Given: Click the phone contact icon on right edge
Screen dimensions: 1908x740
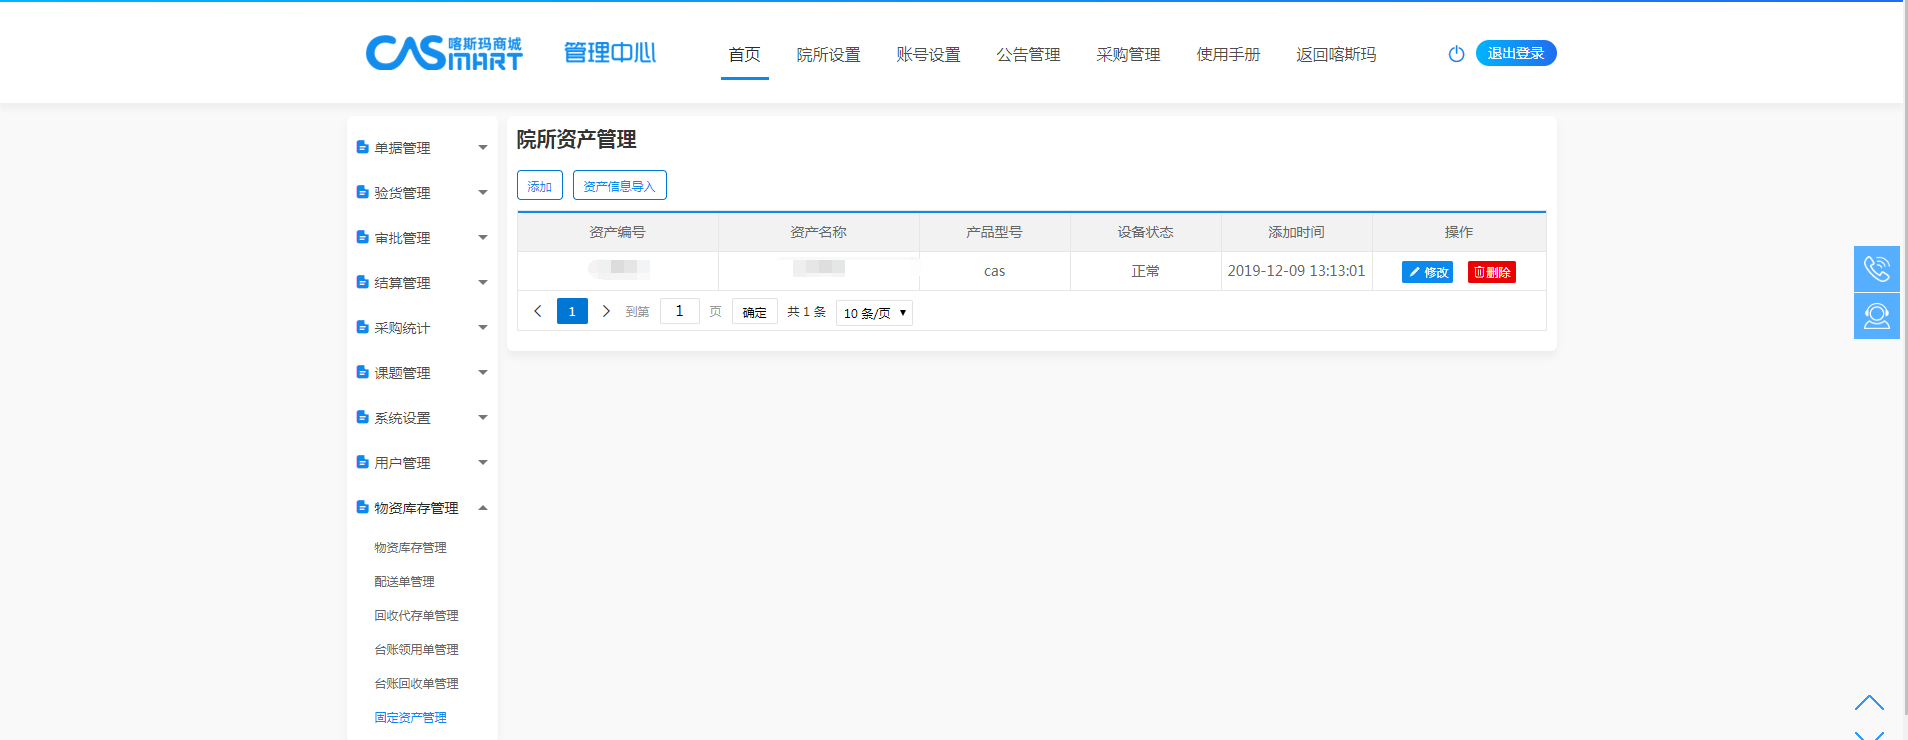Looking at the screenshot, I should click(x=1876, y=269).
